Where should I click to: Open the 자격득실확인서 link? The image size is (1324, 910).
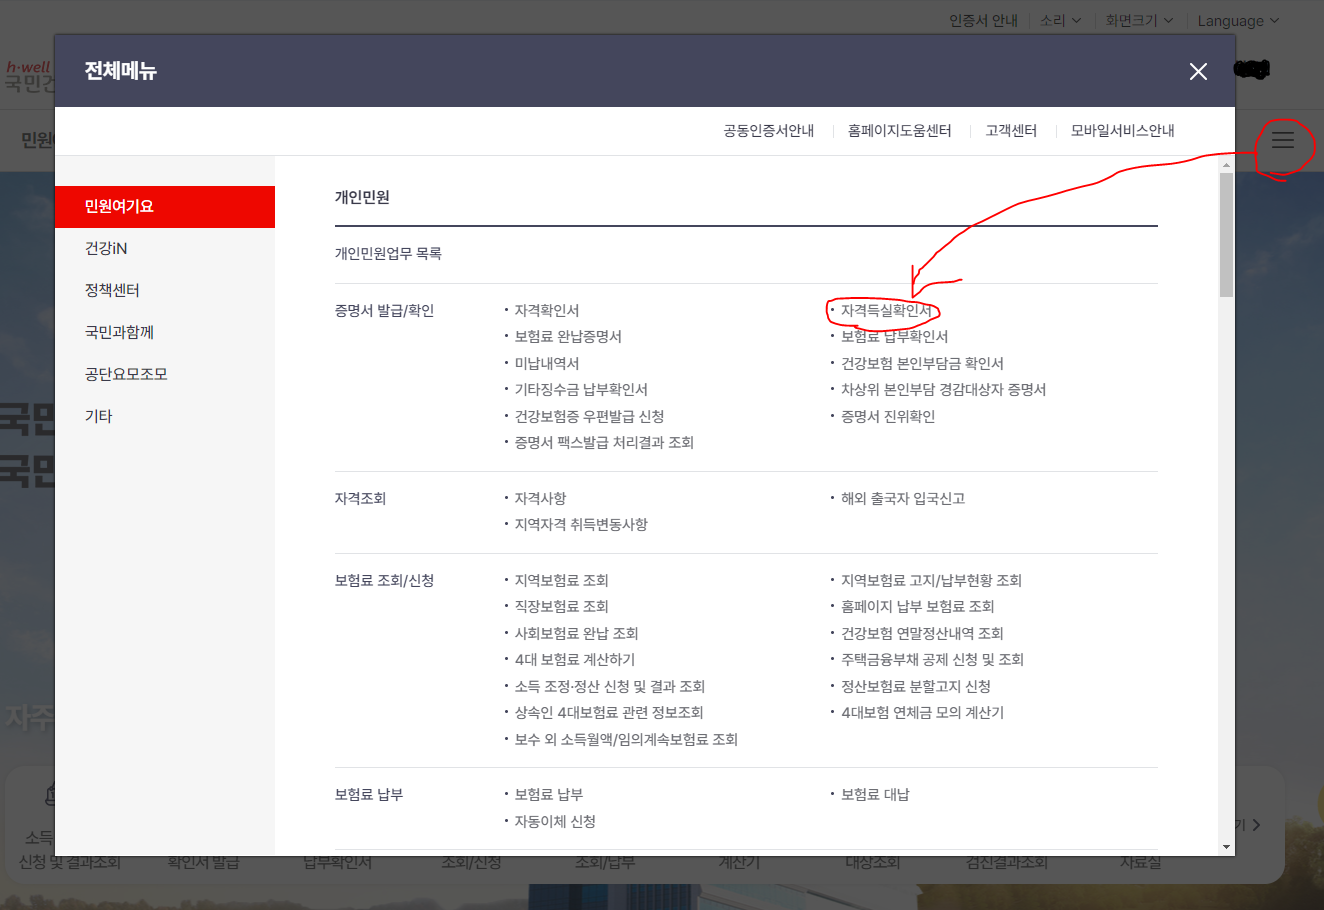pos(887,311)
